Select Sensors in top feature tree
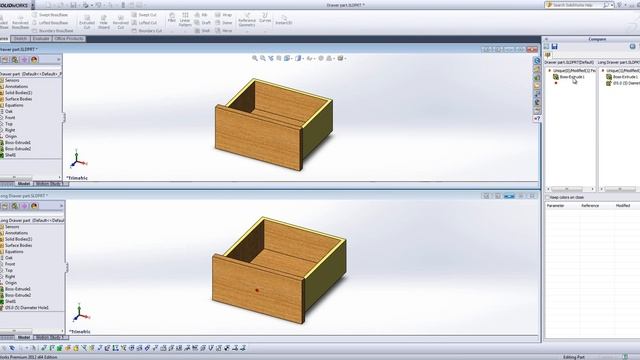Viewport: 640px width, 360px height. (12, 80)
